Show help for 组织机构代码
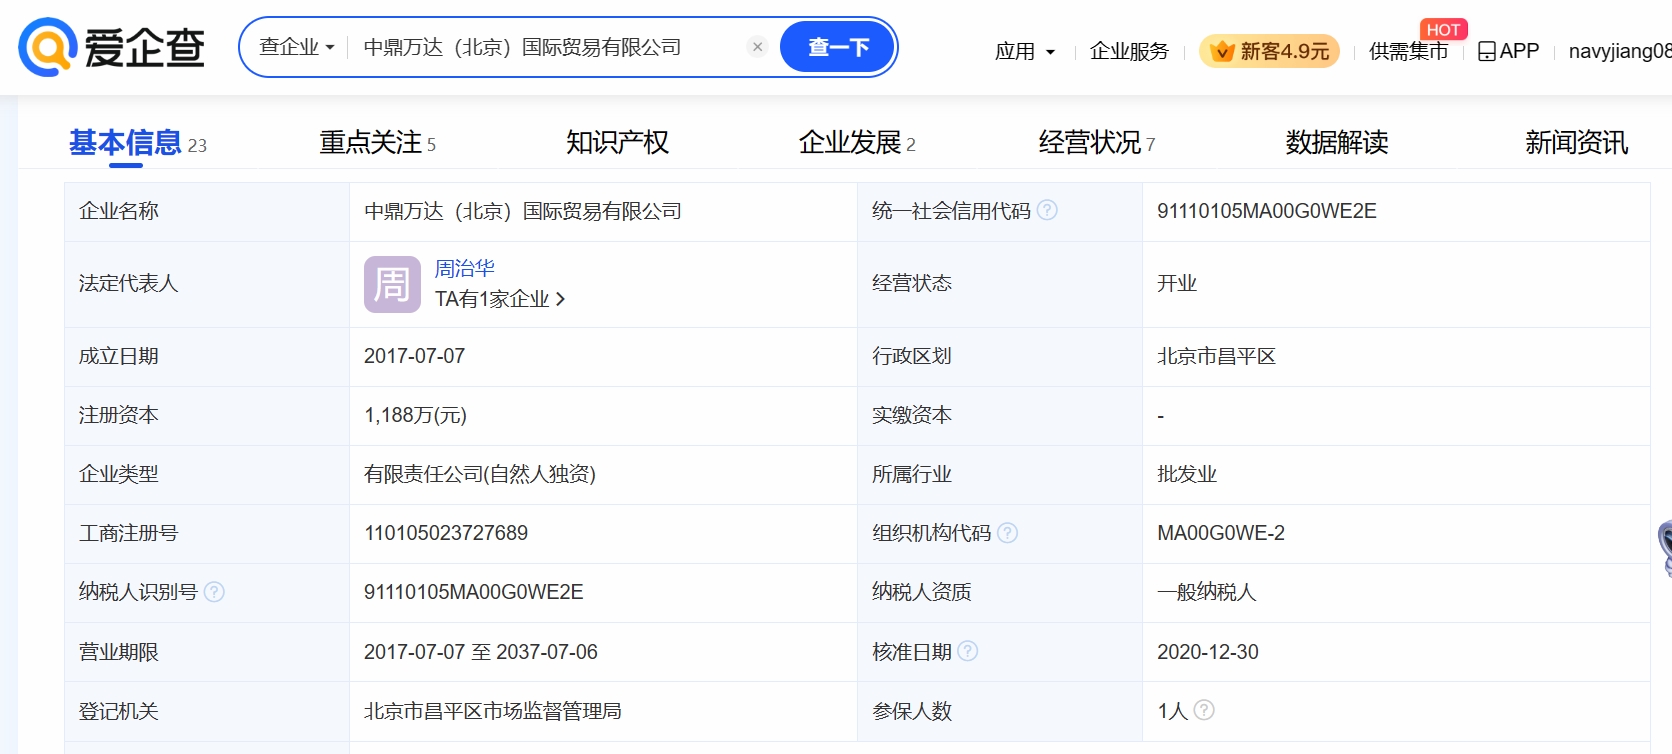1672x754 pixels. pos(1008,533)
